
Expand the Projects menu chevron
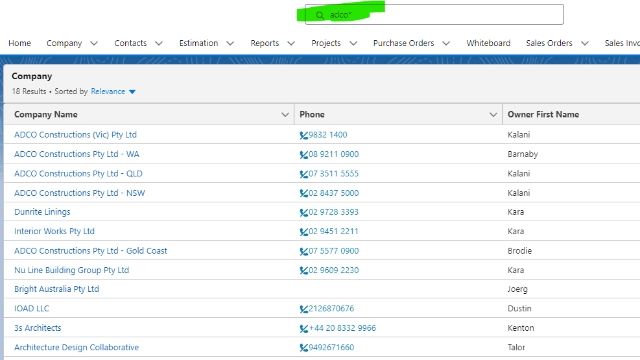pyautogui.click(x=353, y=43)
